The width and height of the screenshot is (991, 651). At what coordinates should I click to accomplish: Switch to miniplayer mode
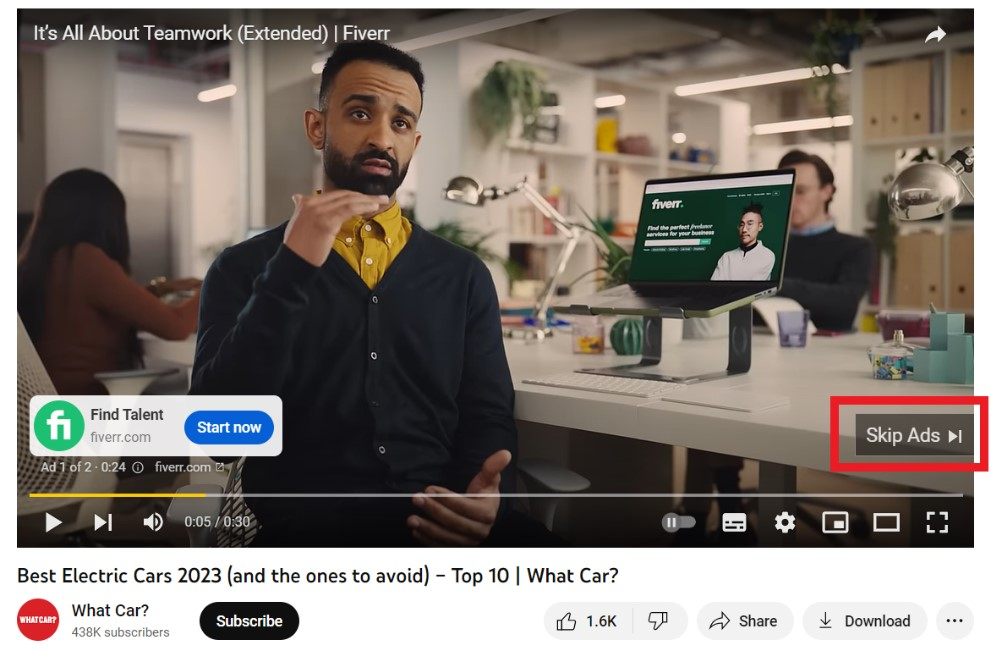835,523
